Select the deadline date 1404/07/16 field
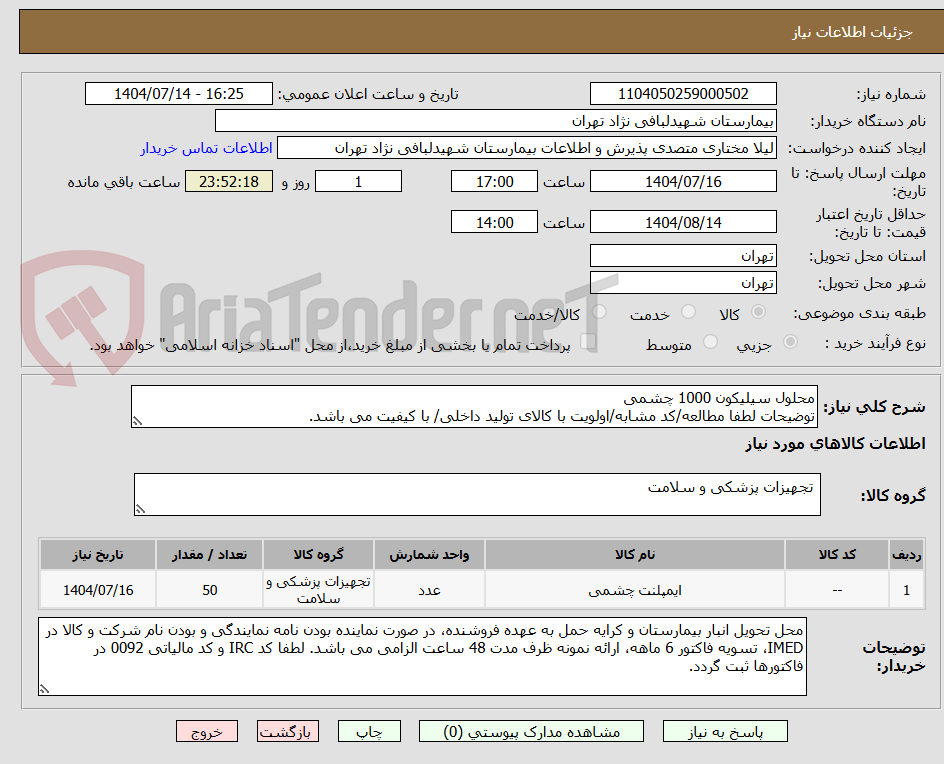The image size is (944, 764). coord(683,181)
